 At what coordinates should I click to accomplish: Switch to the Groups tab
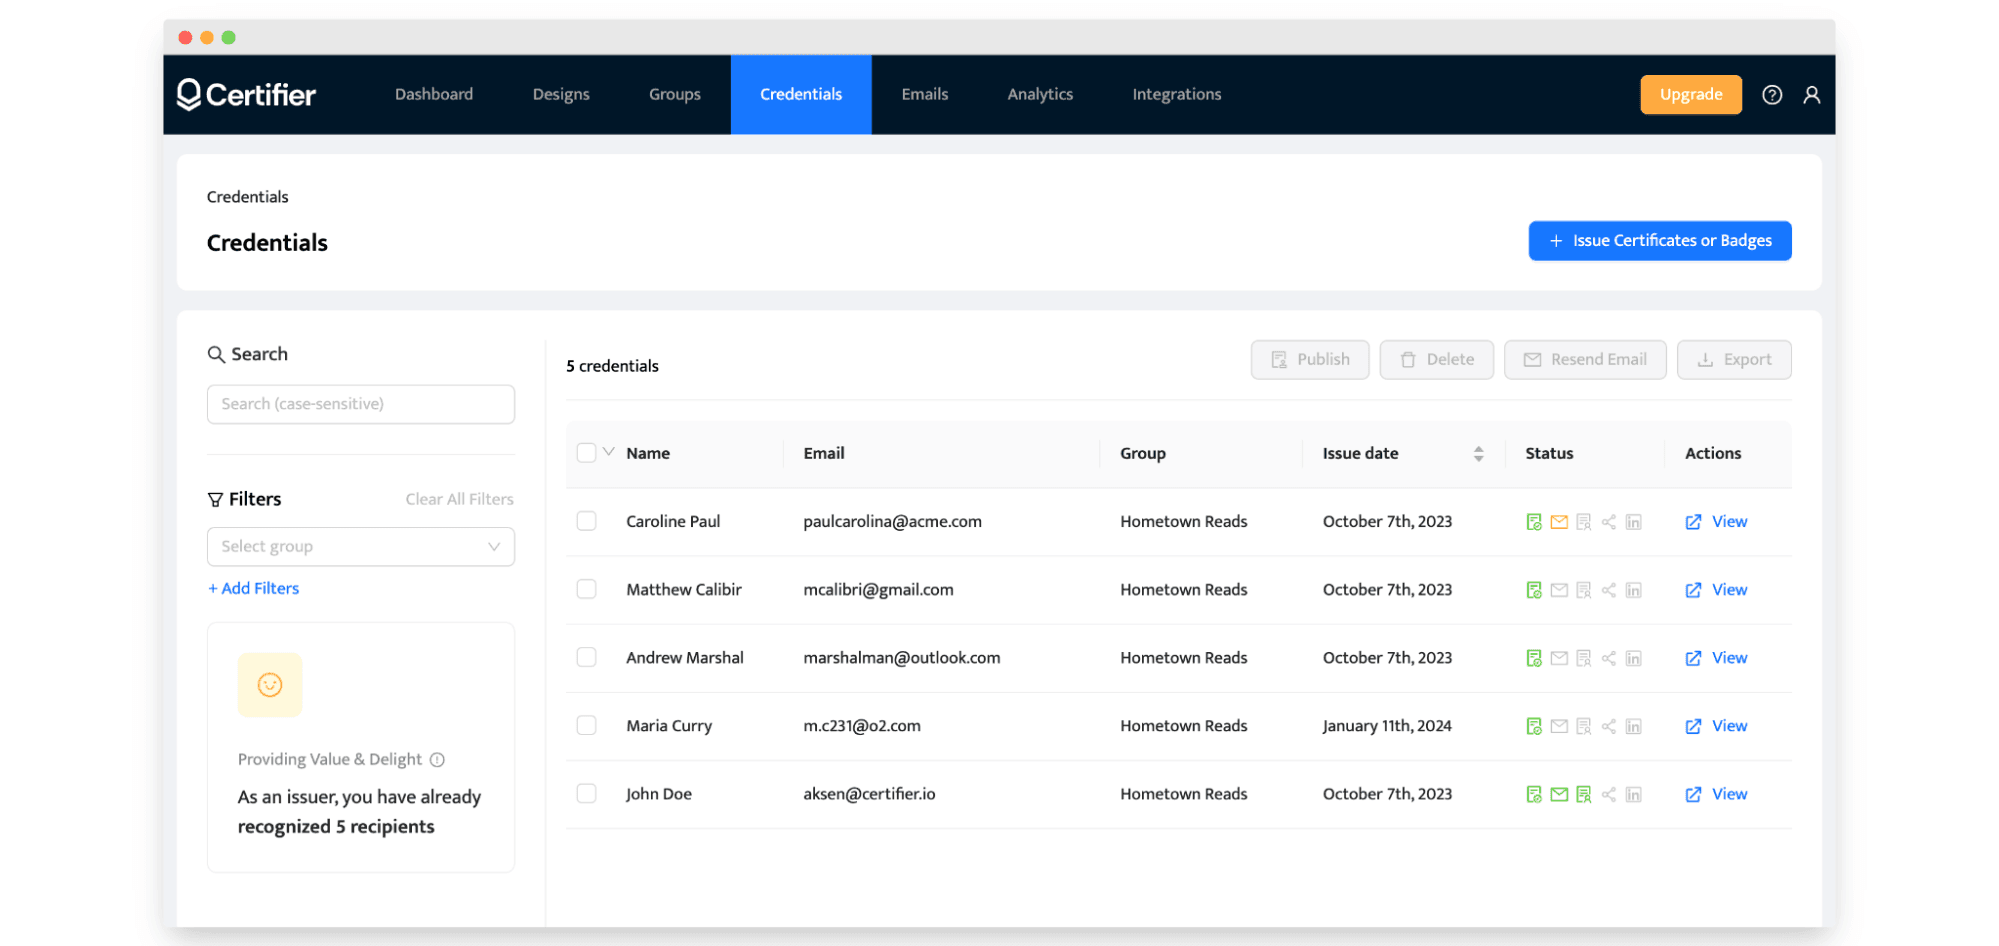point(675,94)
